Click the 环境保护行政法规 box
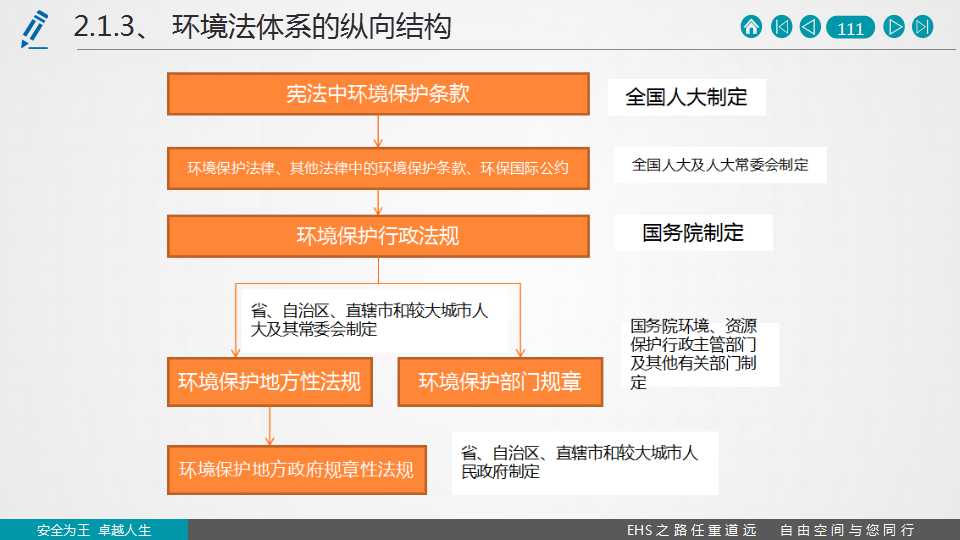The width and height of the screenshot is (960, 540). click(378, 236)
